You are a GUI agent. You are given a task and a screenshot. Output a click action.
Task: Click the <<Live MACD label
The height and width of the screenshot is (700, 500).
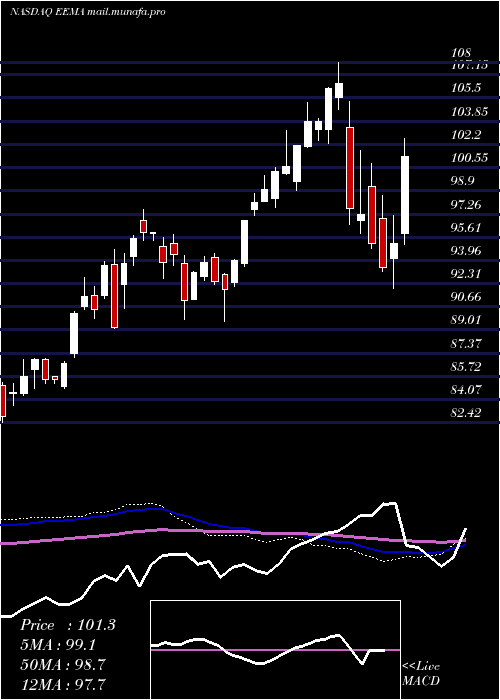tap(421, 674)
